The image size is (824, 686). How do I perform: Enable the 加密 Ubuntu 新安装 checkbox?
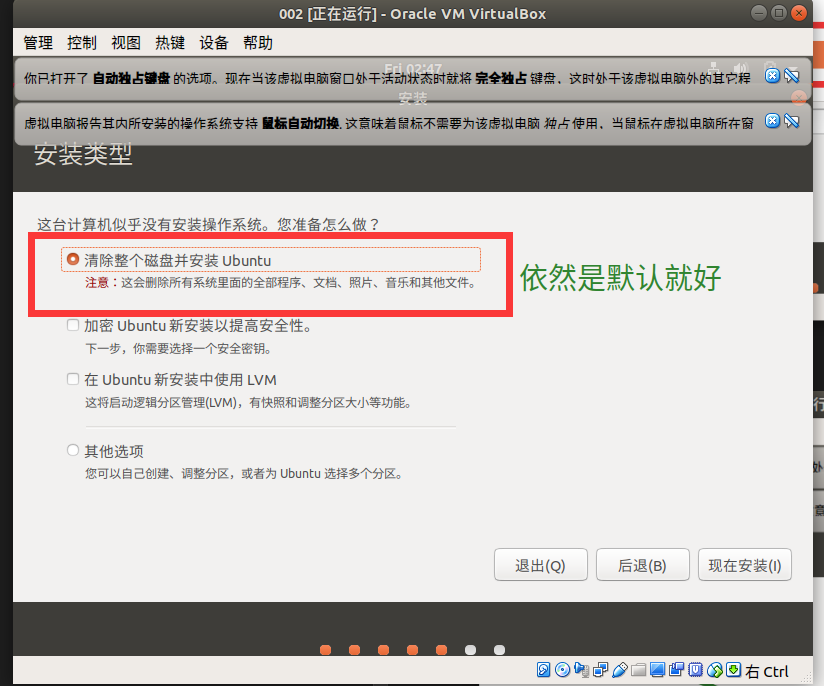(x=72, y=325)
